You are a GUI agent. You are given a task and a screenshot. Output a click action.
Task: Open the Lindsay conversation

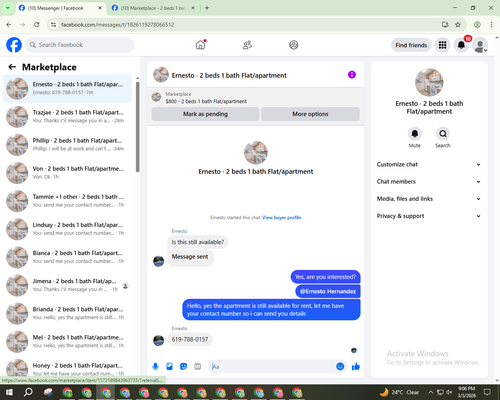pos(67,229)
